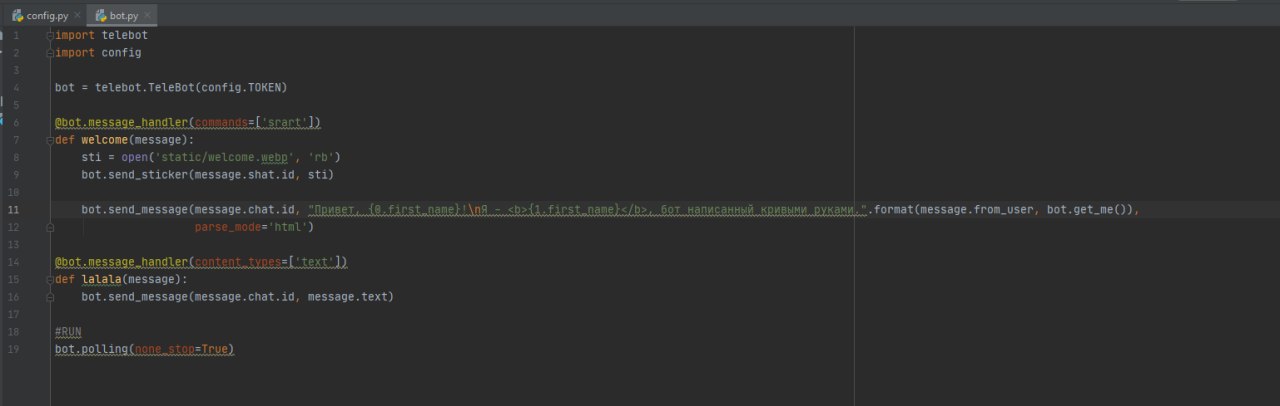This screenshot has width=1280, height=406.
Task: Click the fold end marker beside import config
Action: click(x=51, y=52)
